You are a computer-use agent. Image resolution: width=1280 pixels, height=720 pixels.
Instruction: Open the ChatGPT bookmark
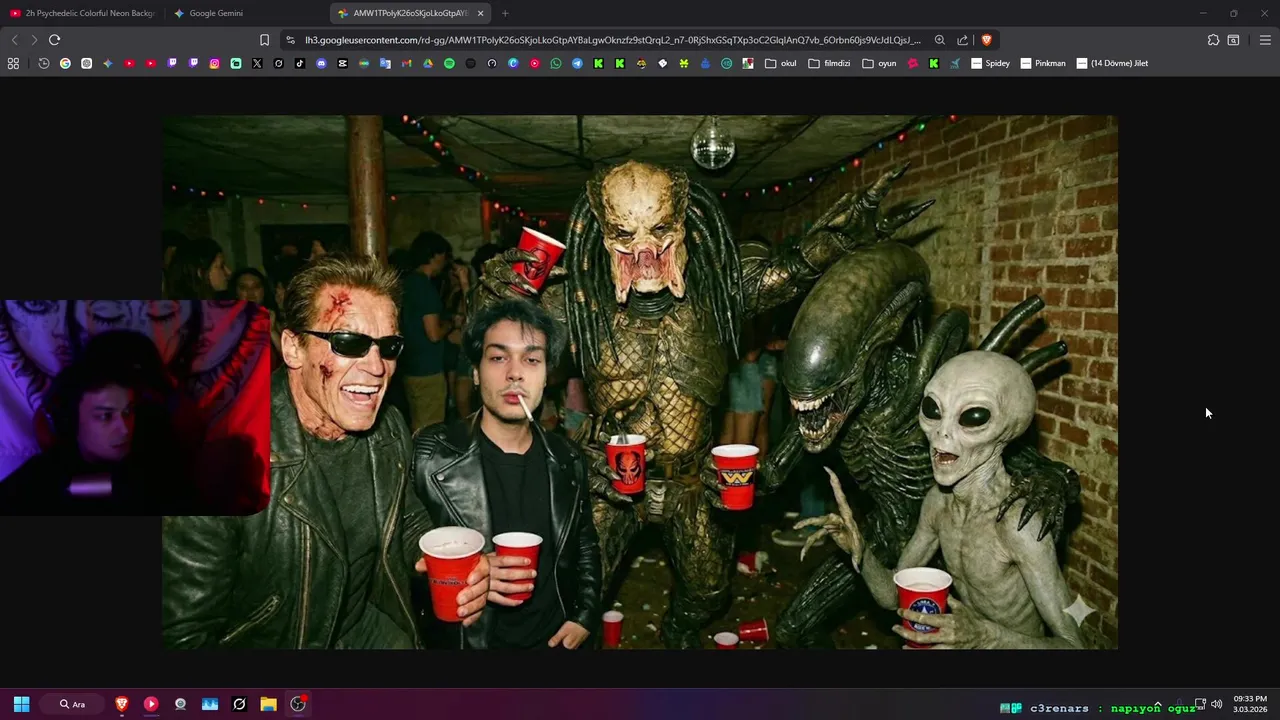pyautogui.click(x=87, y=63)
